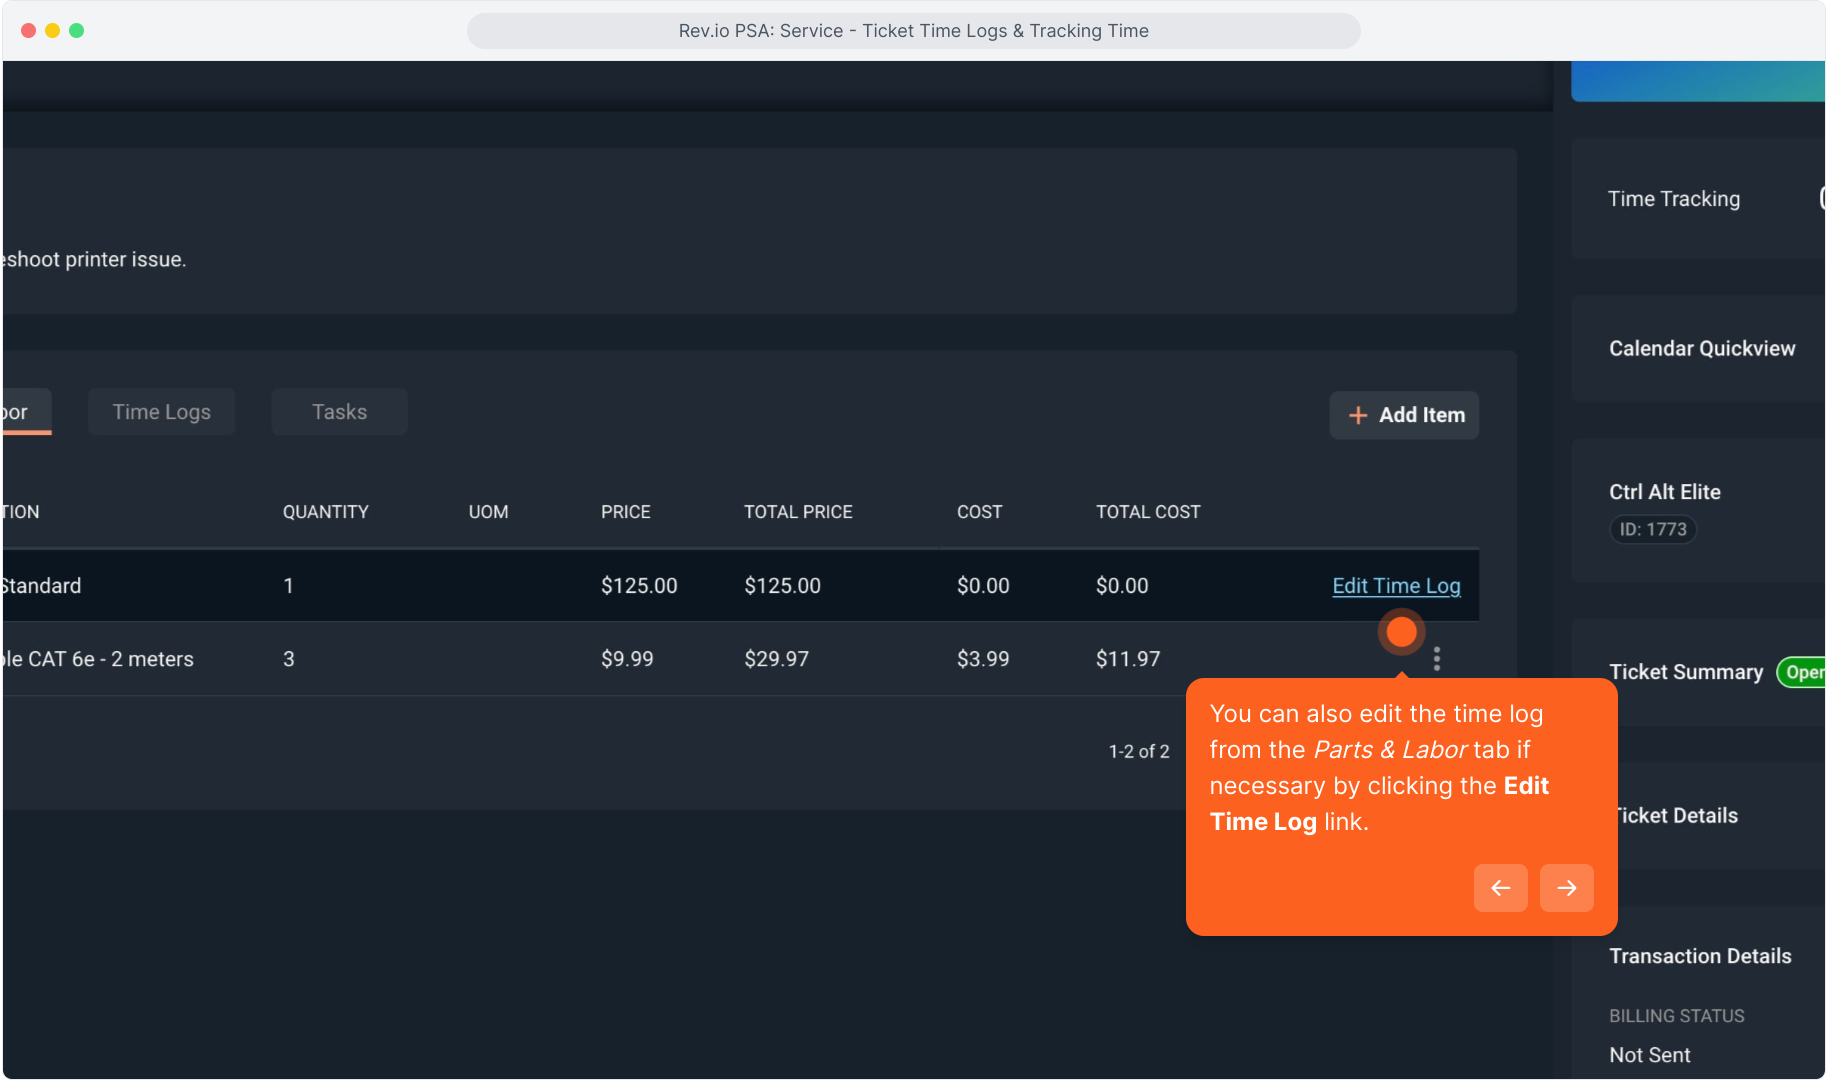Open the kebab menu for the CAT 6e row
This screenshot has height=1080, width=1828.
1436,659
